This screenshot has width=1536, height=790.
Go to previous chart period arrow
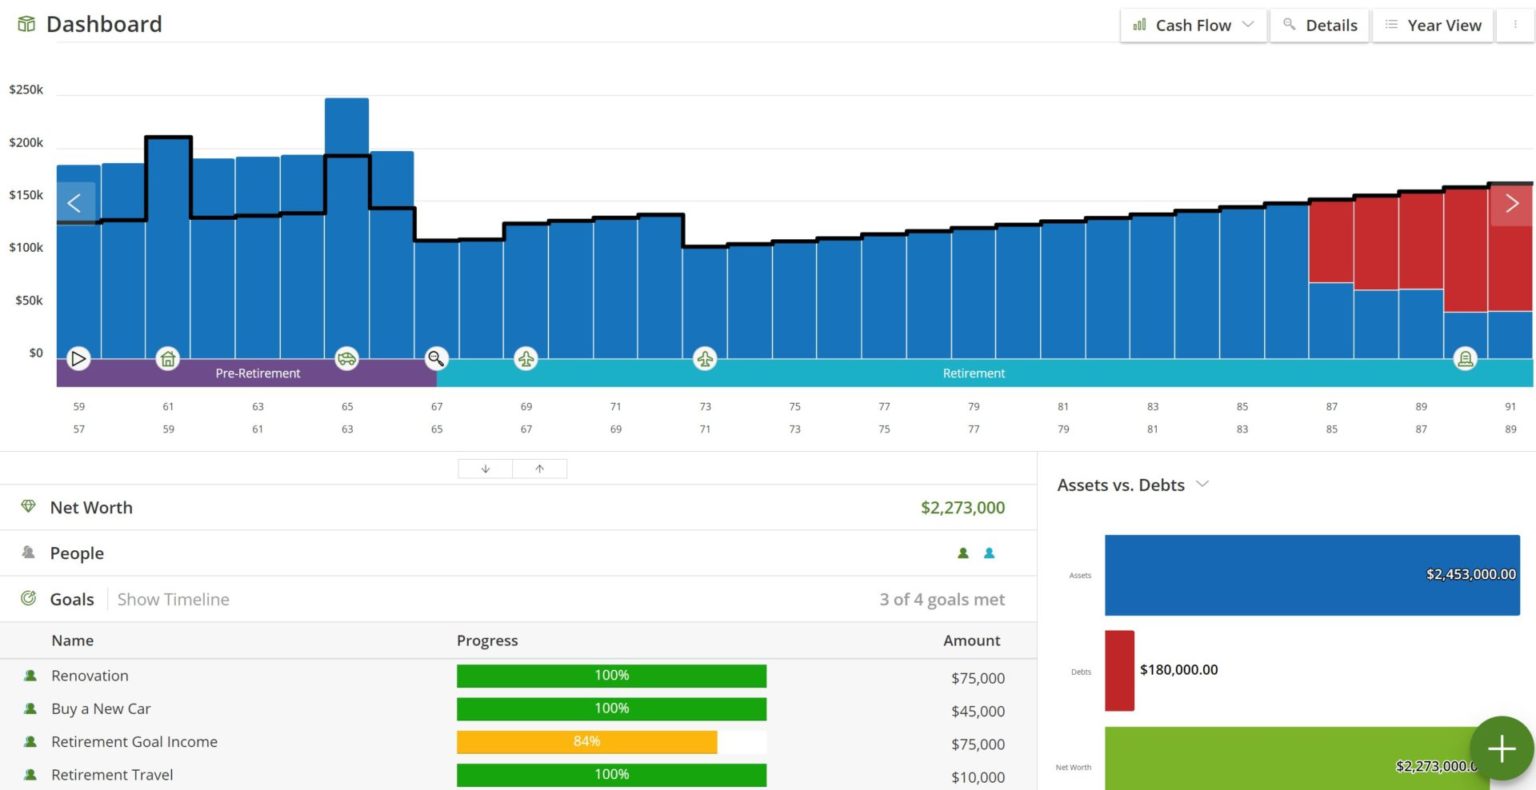pos(75,204)
